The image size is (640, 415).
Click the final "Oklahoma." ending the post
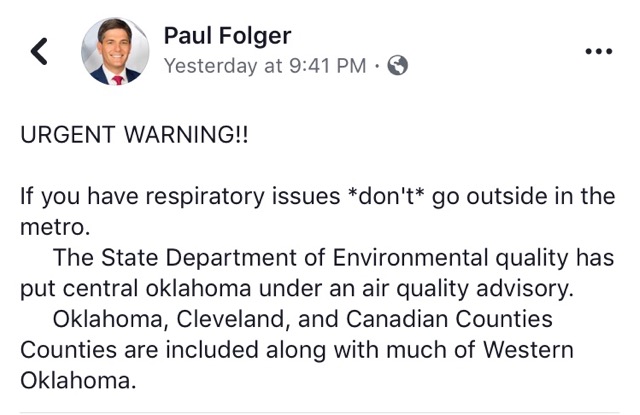tap(78, 381)
